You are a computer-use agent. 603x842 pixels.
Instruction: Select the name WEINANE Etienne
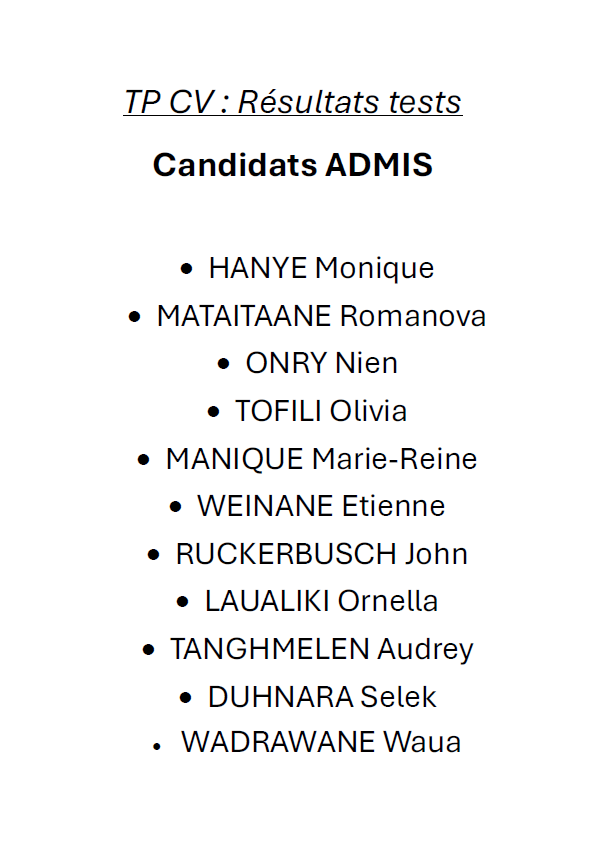click(321, 506)
